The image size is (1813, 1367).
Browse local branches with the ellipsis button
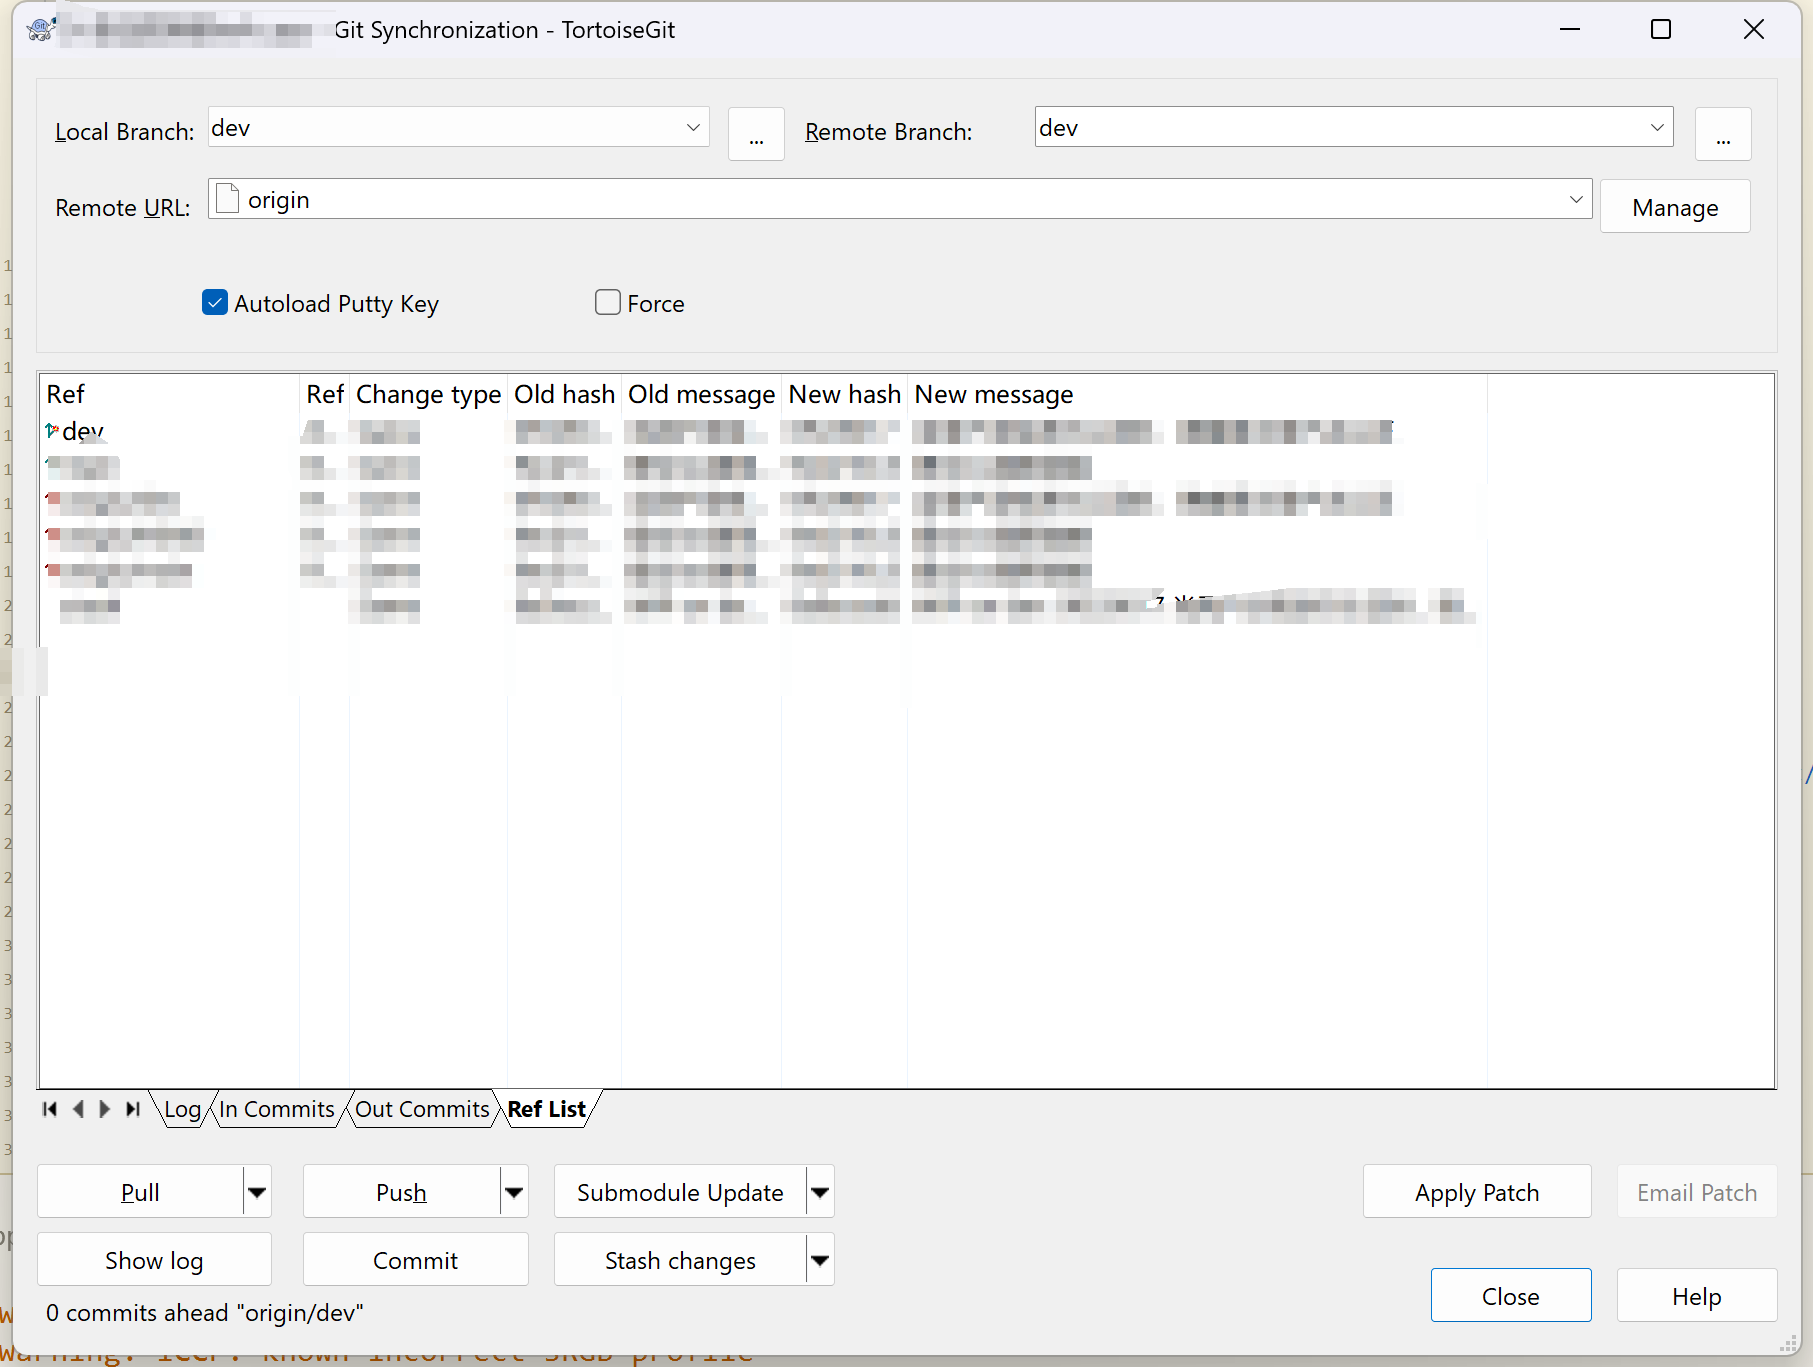click(756, 134)
